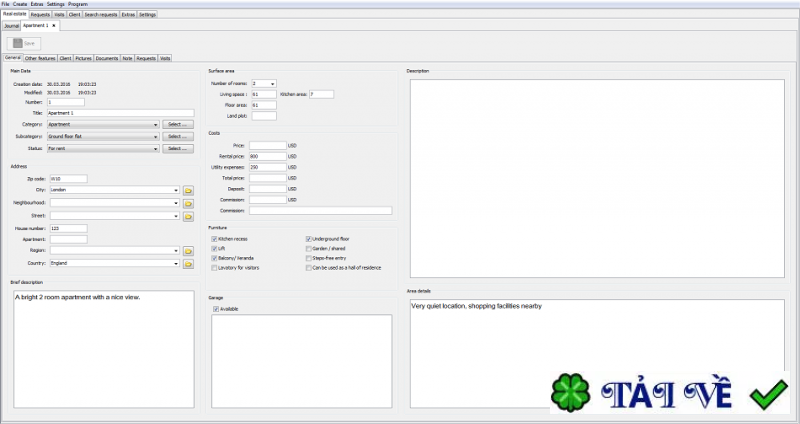Open Number of rooms dropdown
The width and height of the screenshot is (800, 424).
[x=273, y=84]
